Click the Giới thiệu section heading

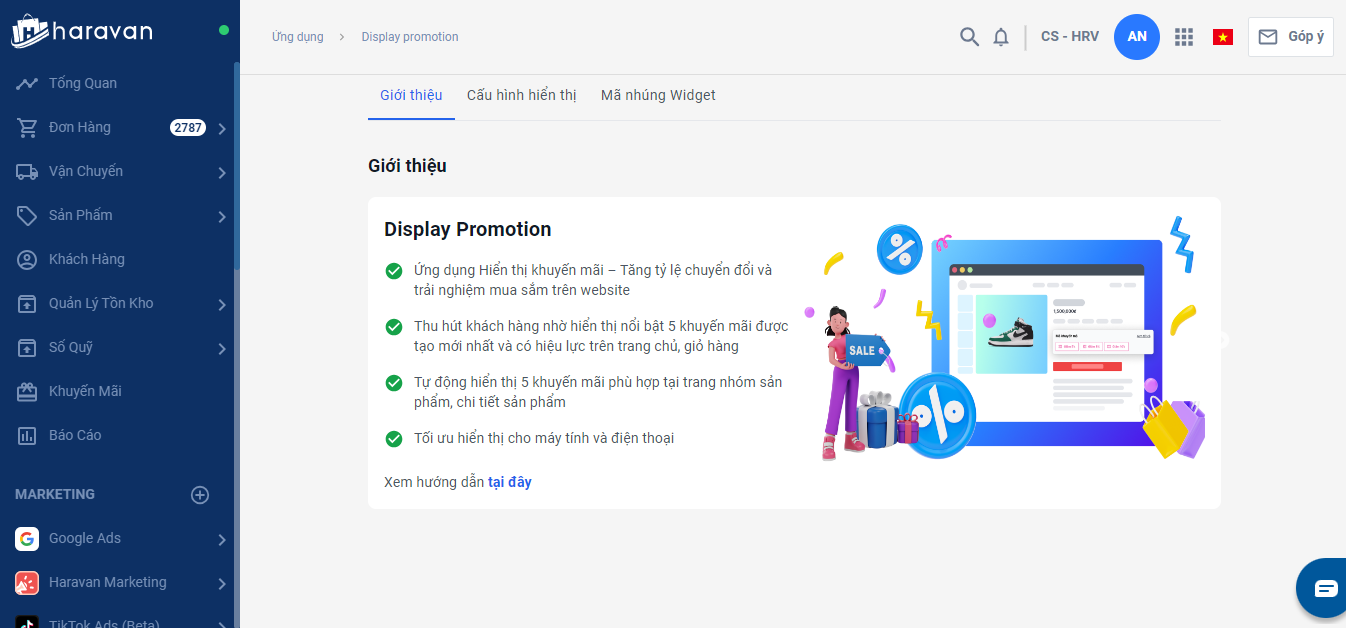(407, 166)
